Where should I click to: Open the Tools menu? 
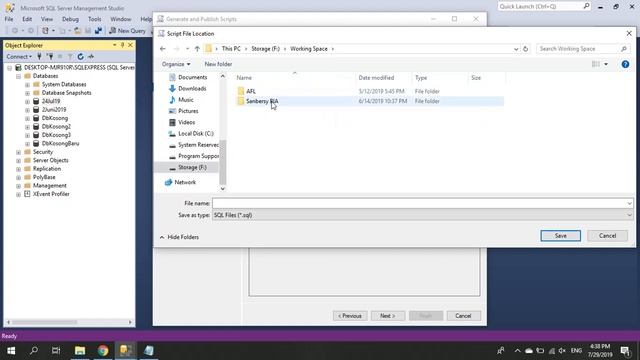94,19
